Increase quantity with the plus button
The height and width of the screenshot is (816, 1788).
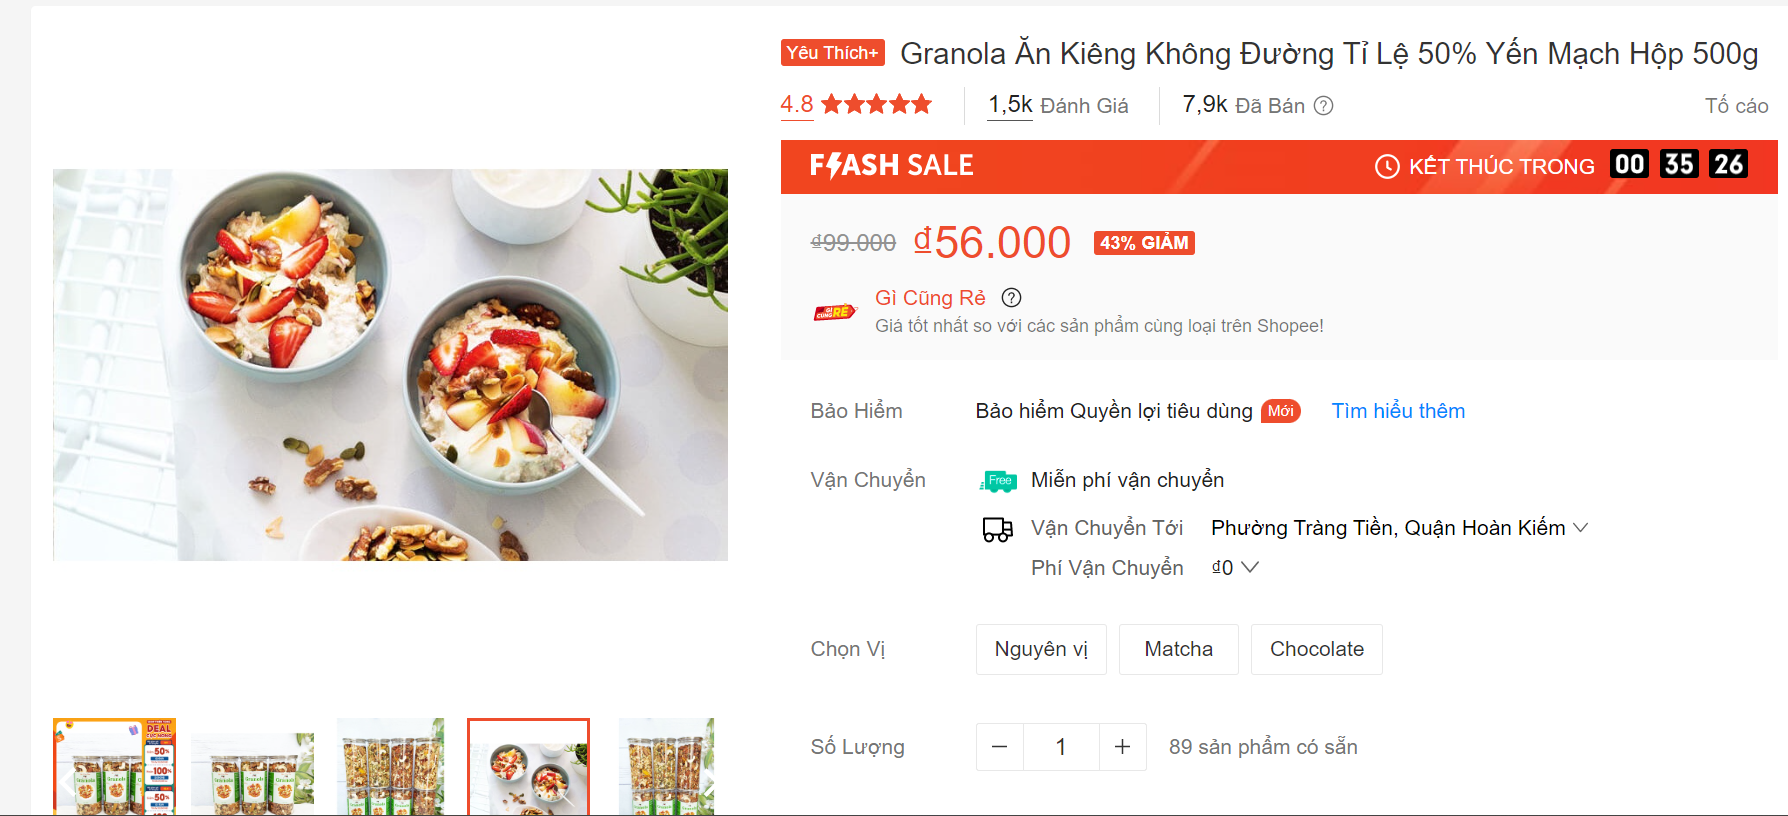(x=1122, y=747)
